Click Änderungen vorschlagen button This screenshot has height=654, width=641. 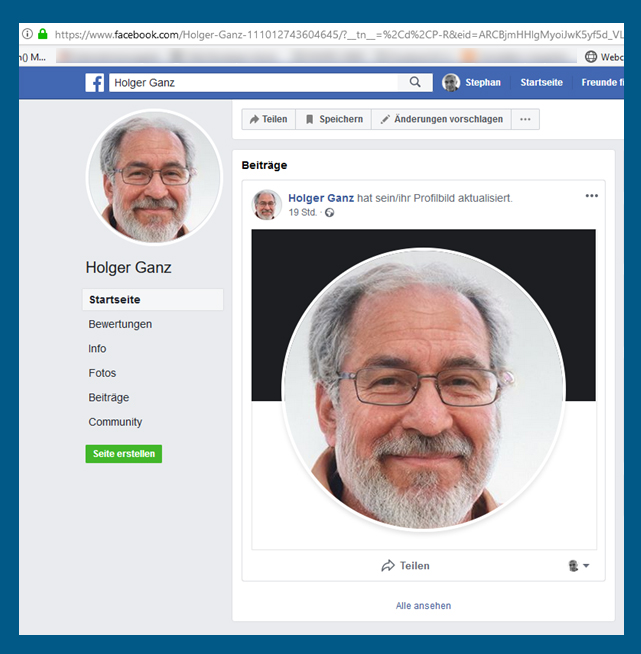click(x=441, y=119)
